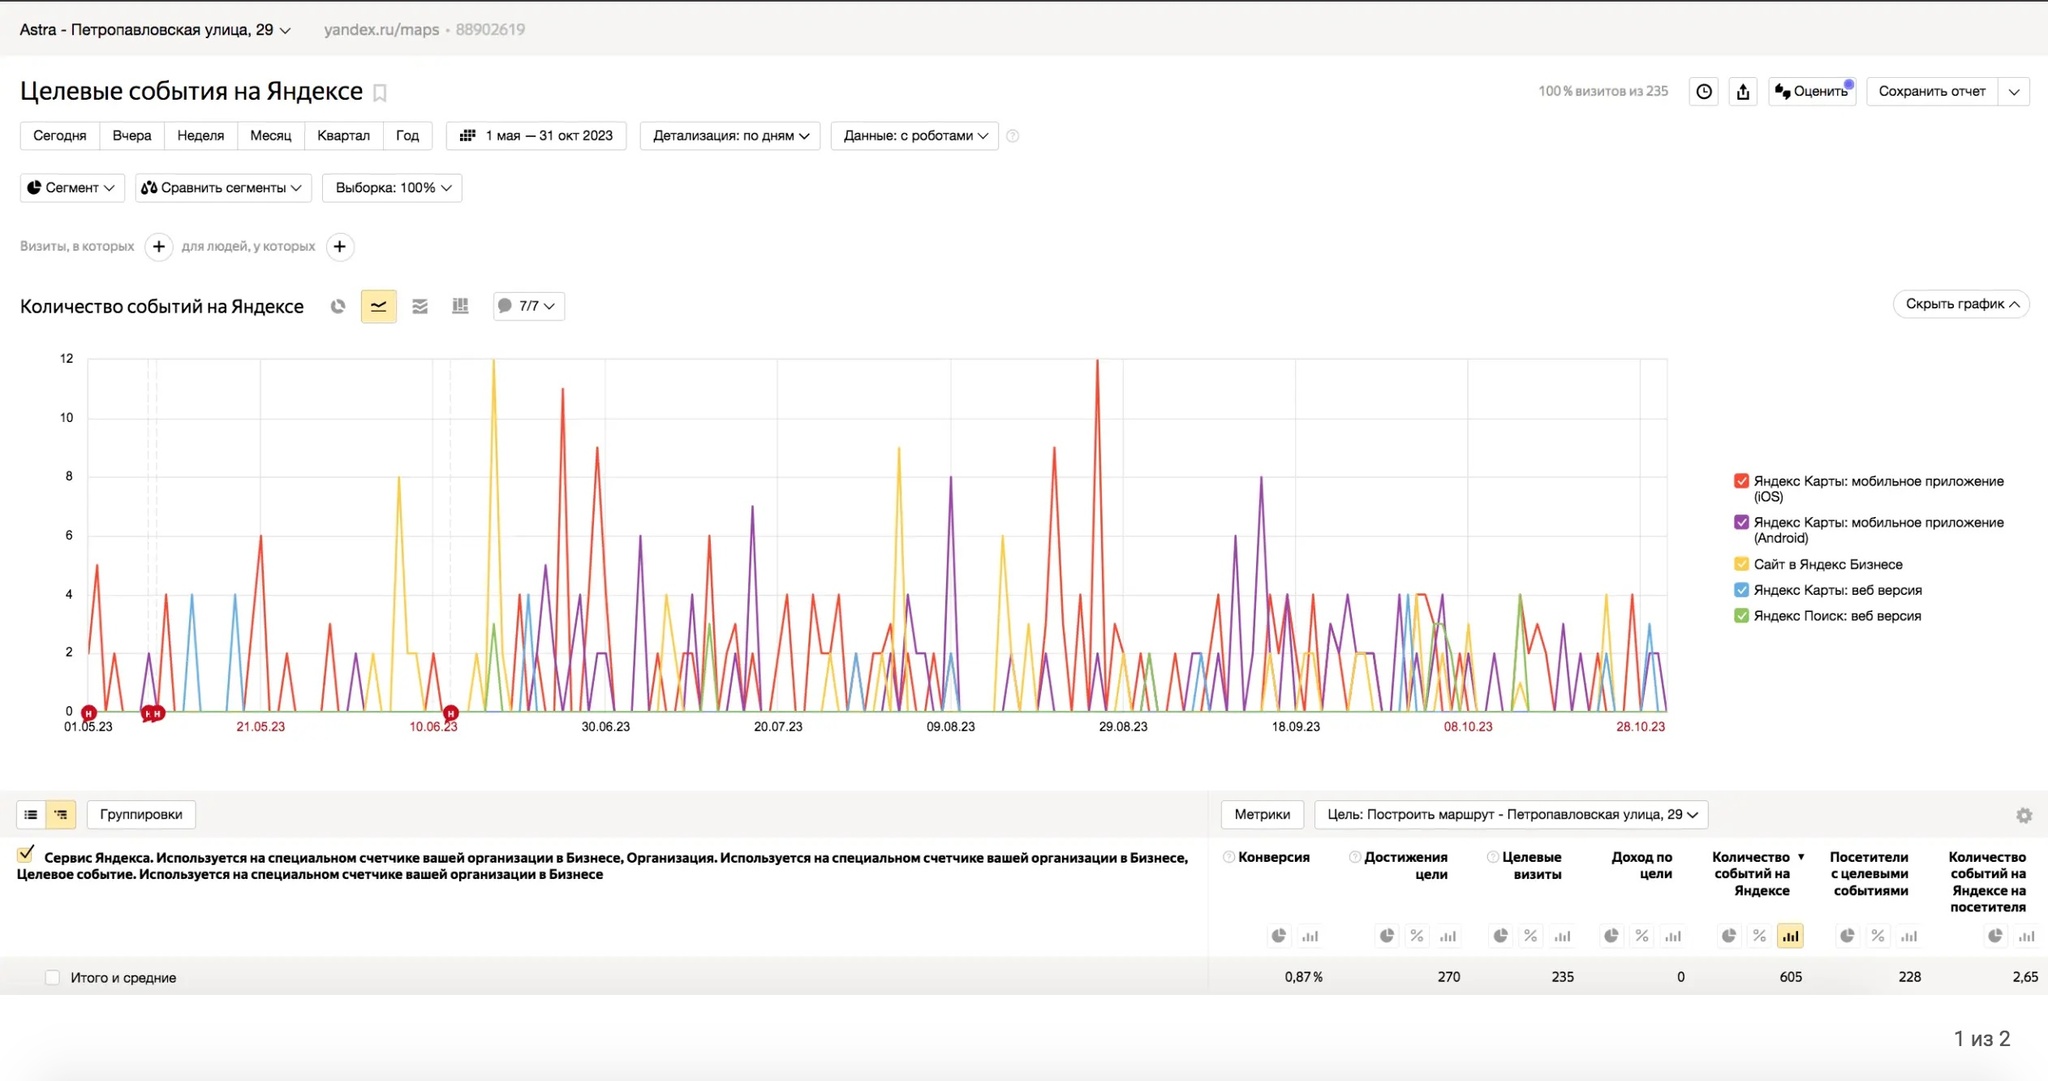The height and width of the screenshot is (1081, 2048).
Task: Click Сохранить отчет button
Action: pyautogui.click(x=1932, y=91)
